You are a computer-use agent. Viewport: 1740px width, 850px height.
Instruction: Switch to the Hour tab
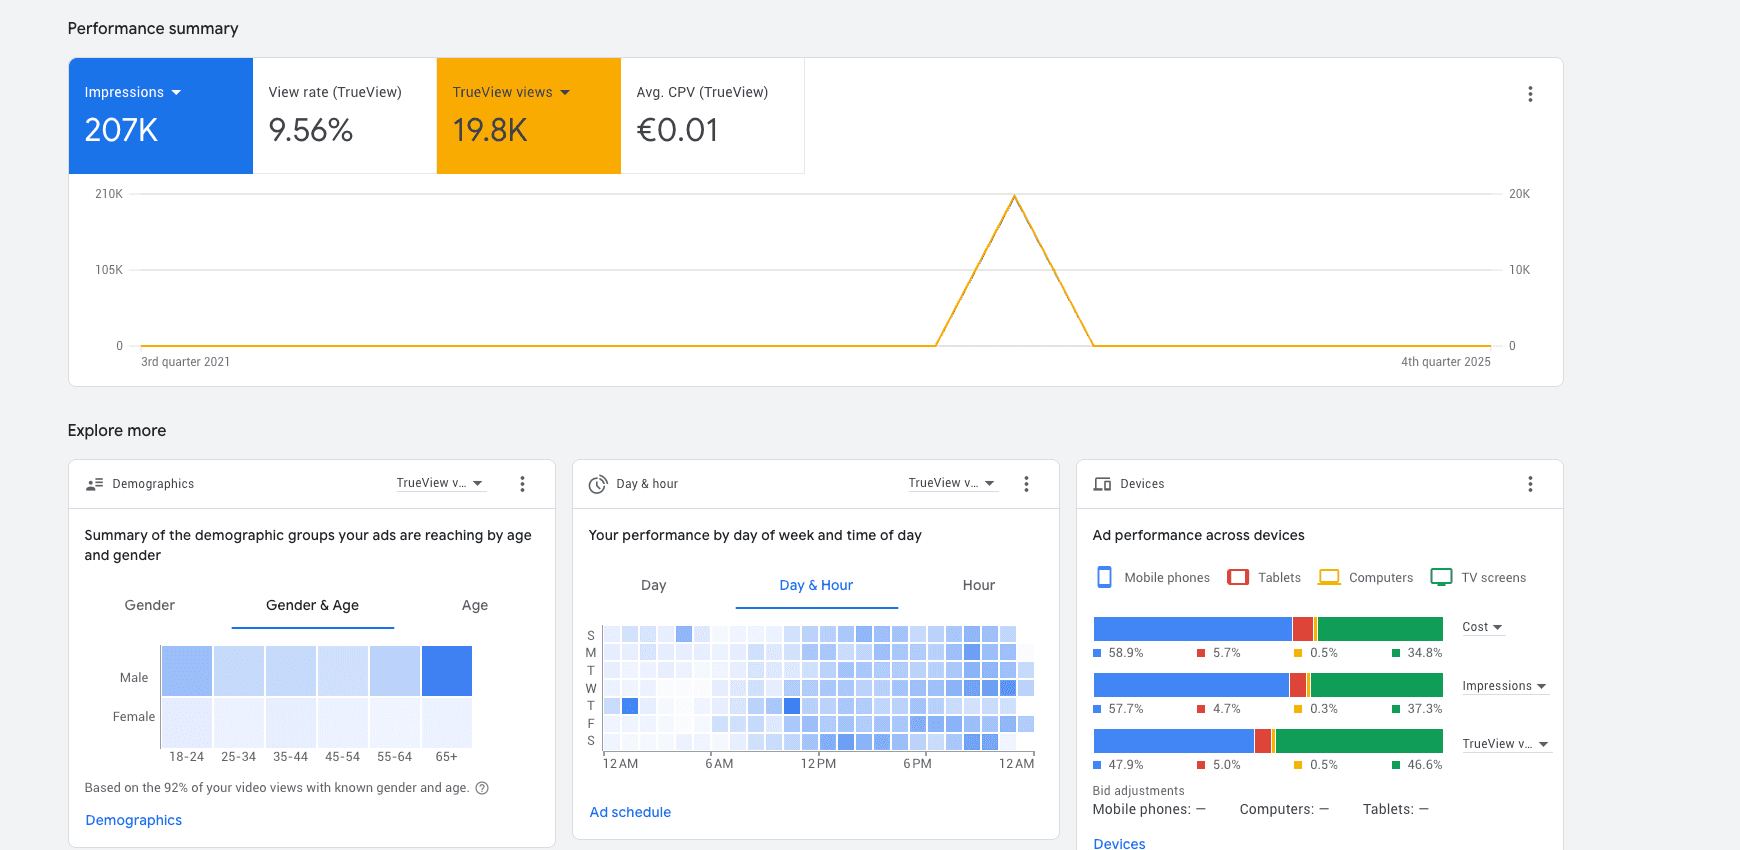pos(979,585)
